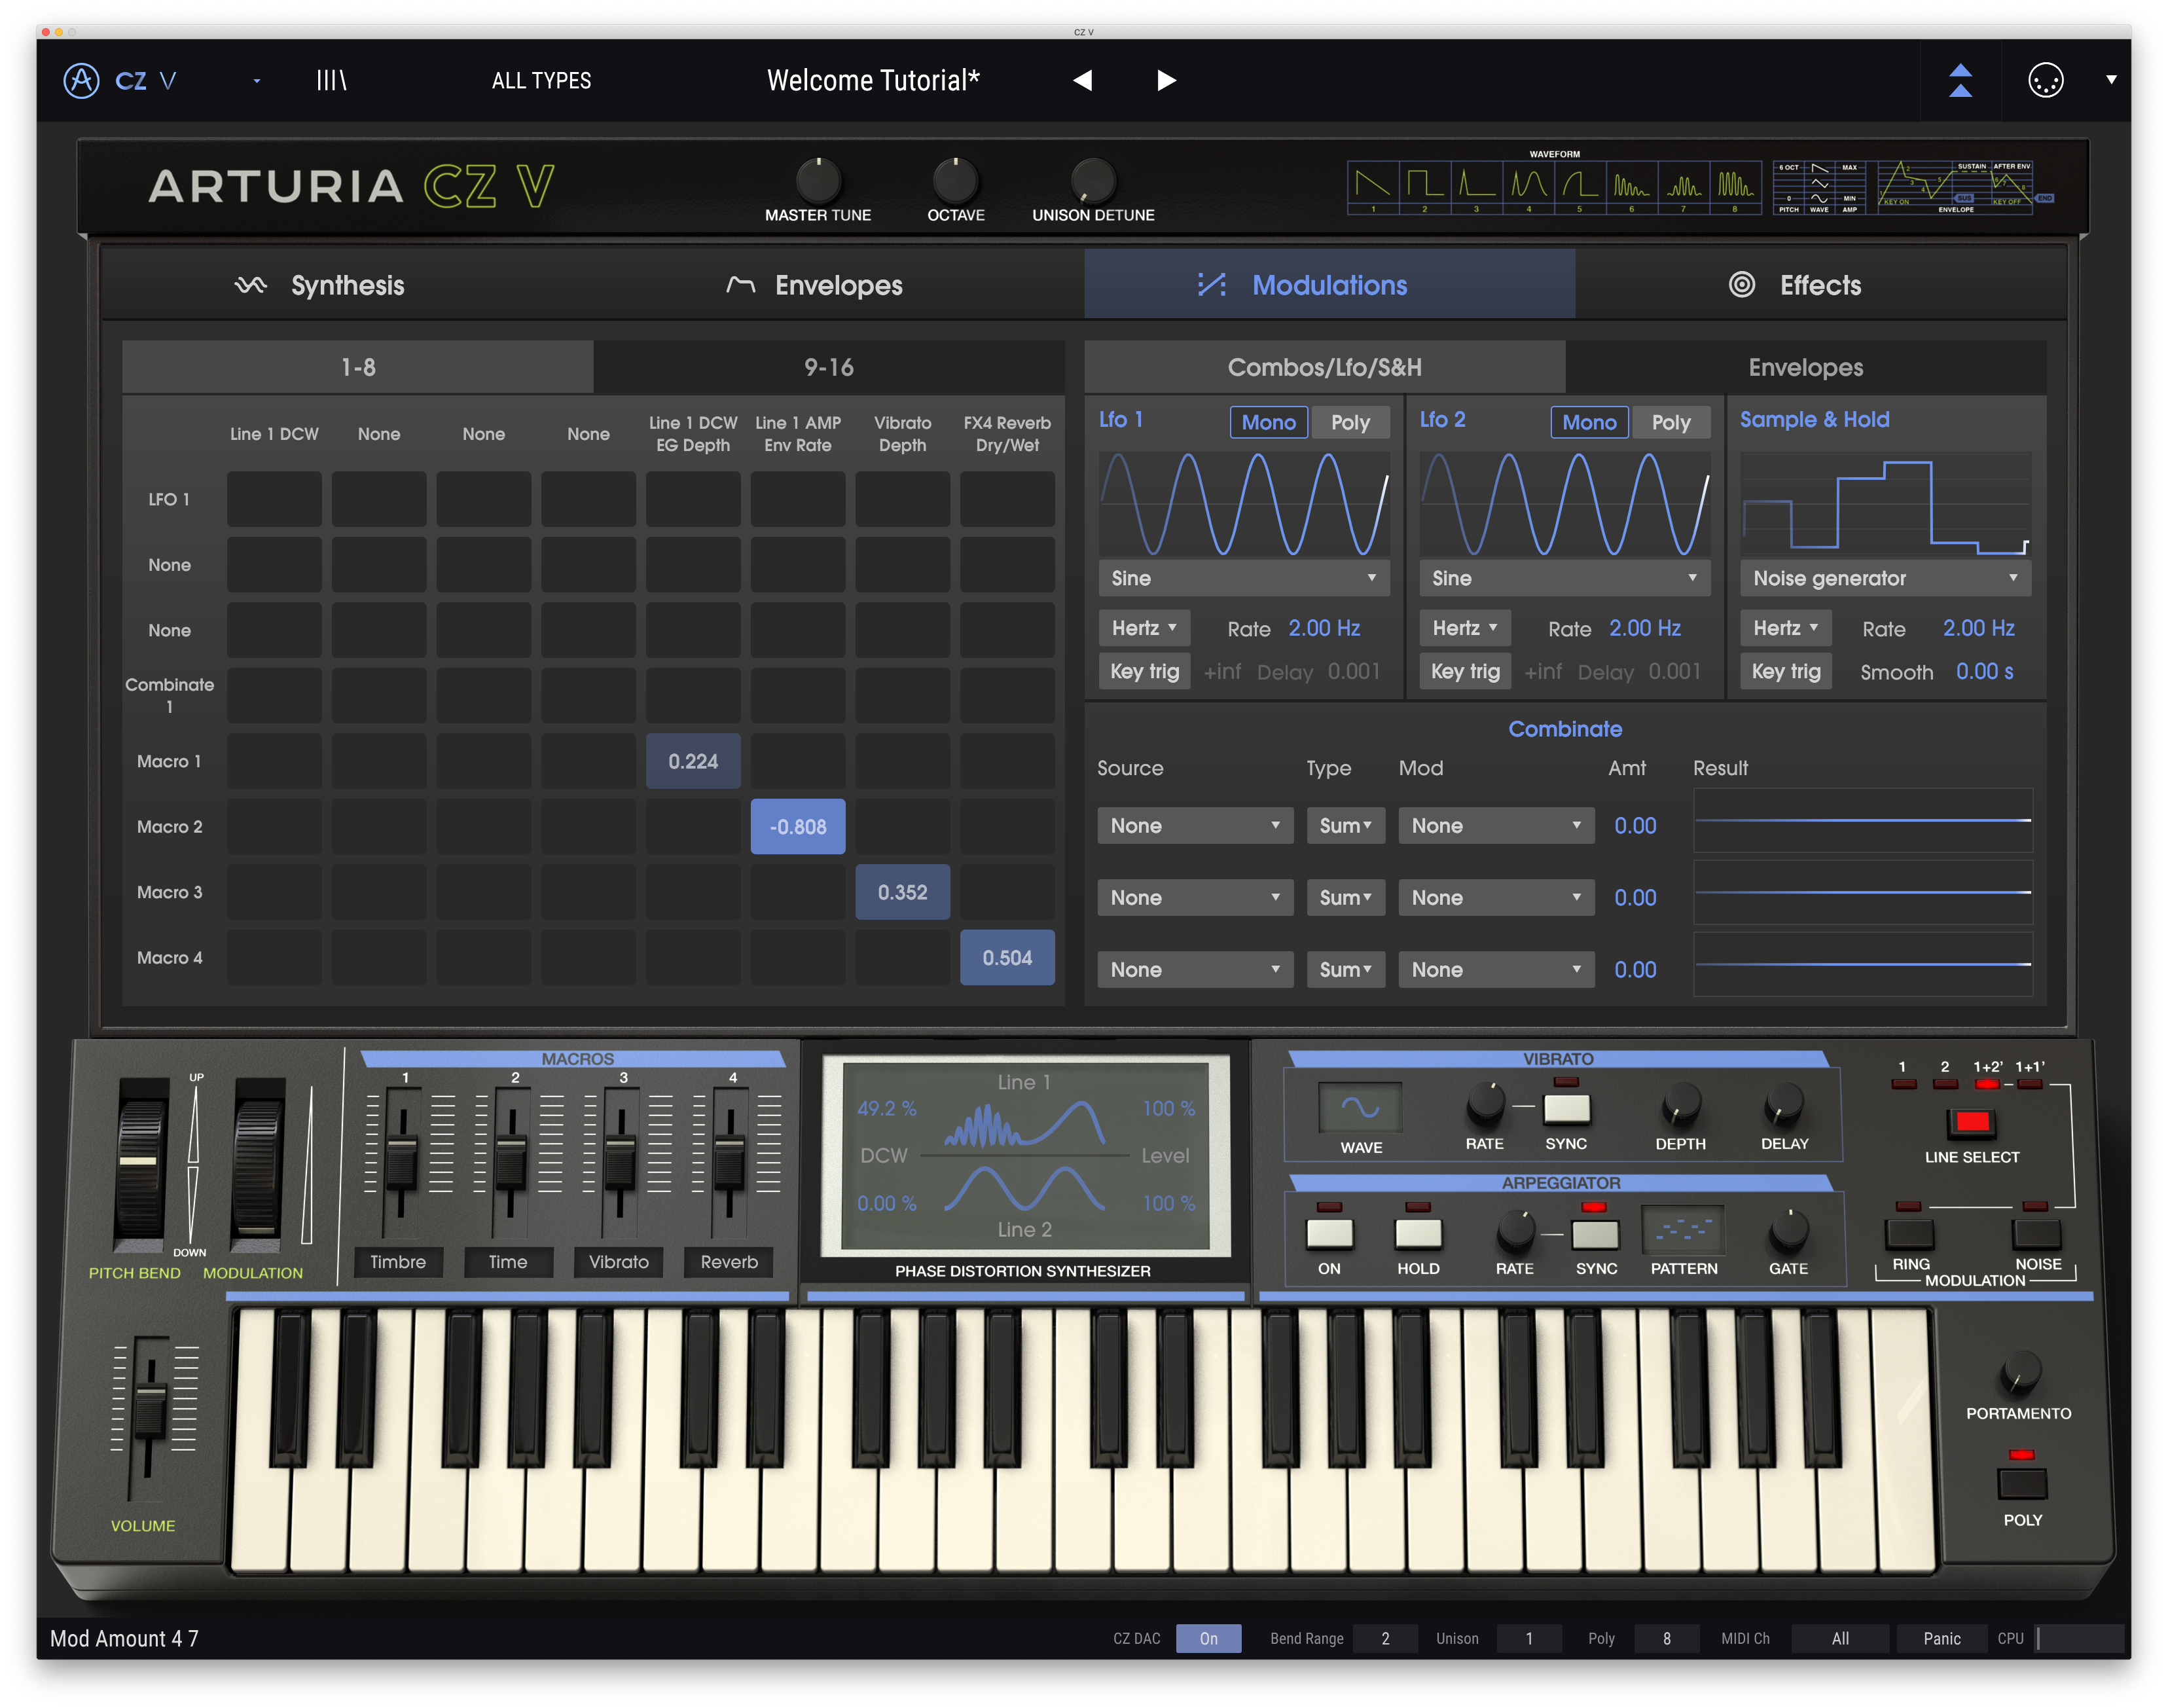Open the modulation Envelopes sub-tab
Screen dimensions: 2168x1708
1806,367
